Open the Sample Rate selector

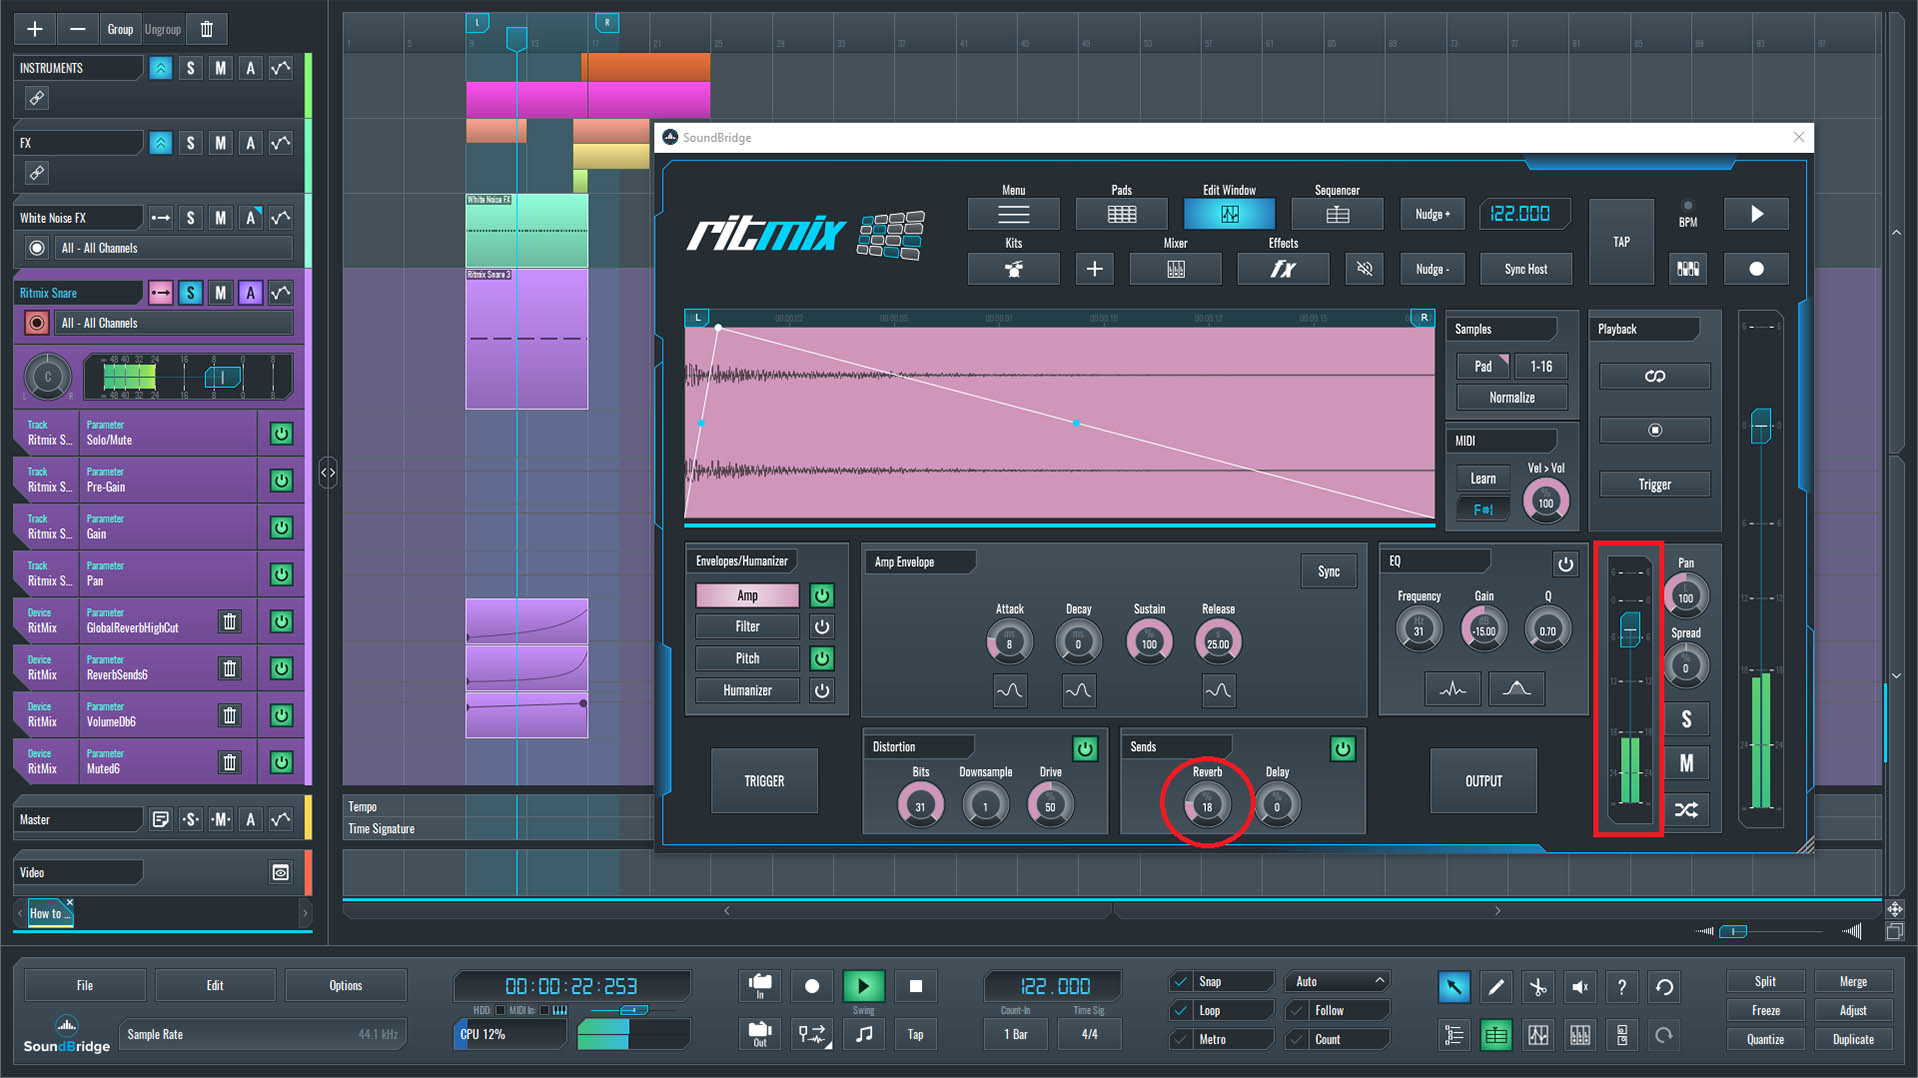[262, 1035]
